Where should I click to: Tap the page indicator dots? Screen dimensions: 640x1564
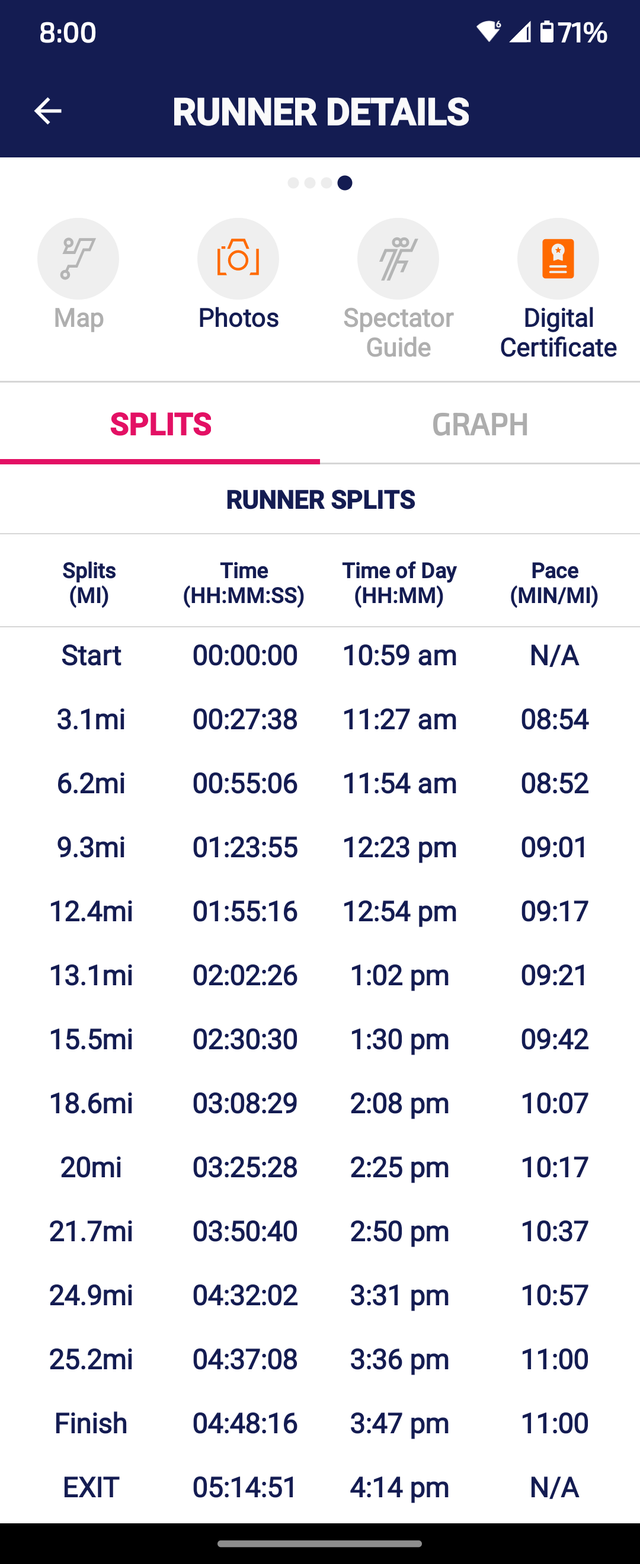coord(320,183)
